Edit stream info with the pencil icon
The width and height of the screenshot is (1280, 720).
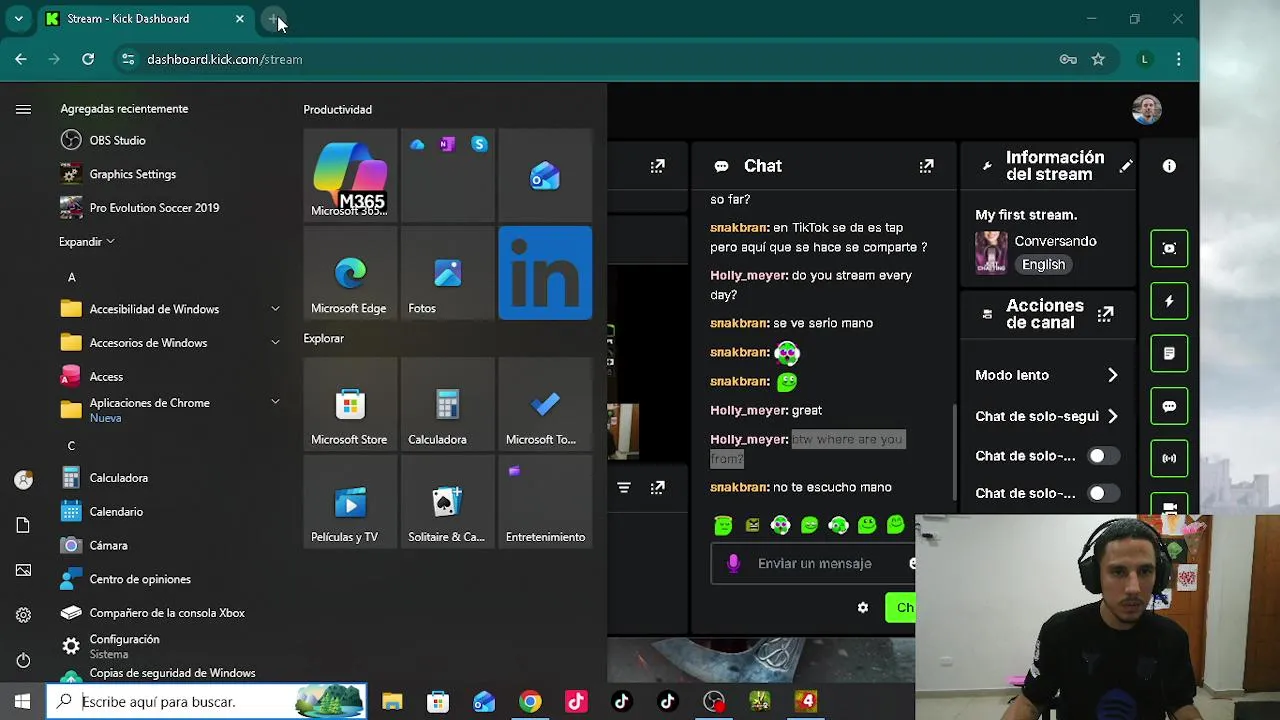(x=1126, y=166)
